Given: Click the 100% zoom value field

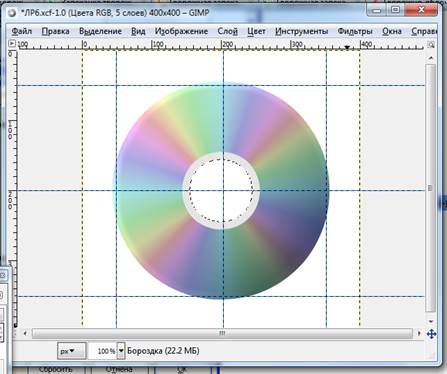Looking at the screenshot, I should [102, 351].
